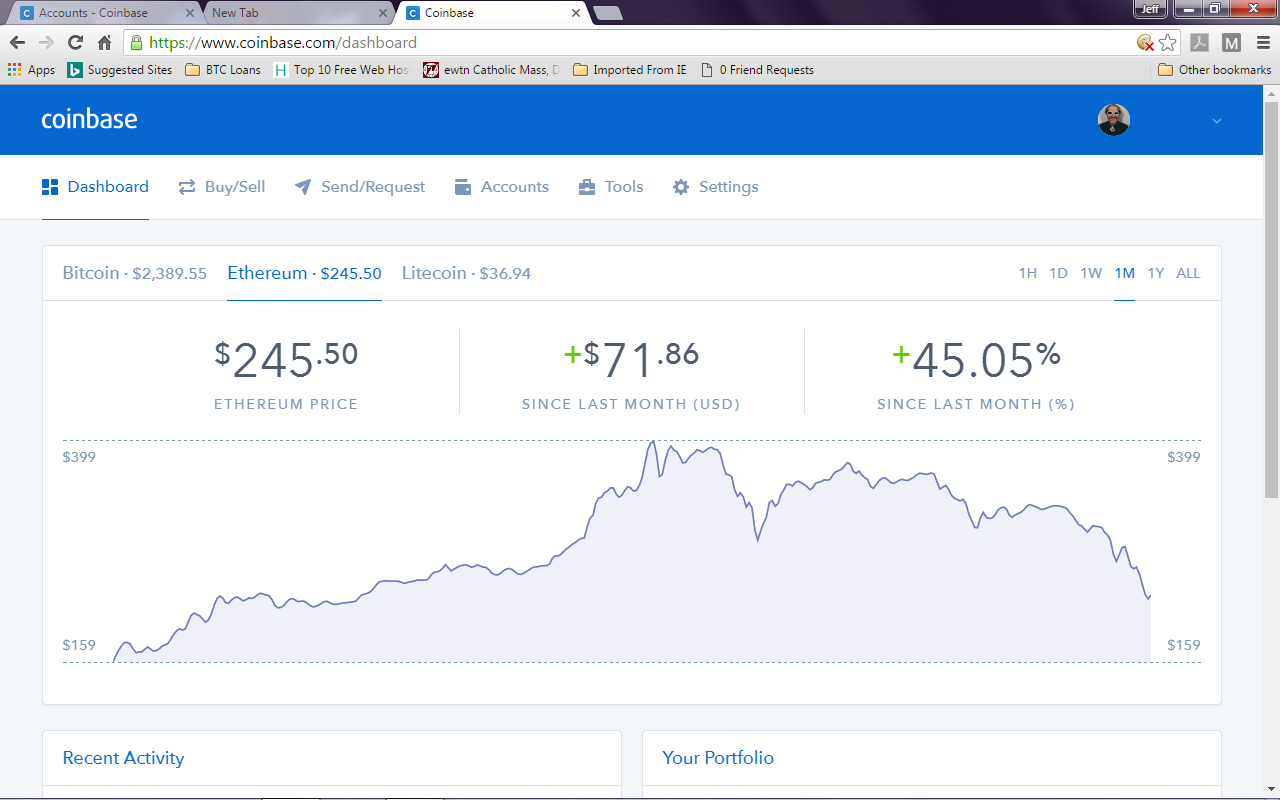Click the browser Forward arrow
Screen dimensions: 1280x800
pos(46,43)
